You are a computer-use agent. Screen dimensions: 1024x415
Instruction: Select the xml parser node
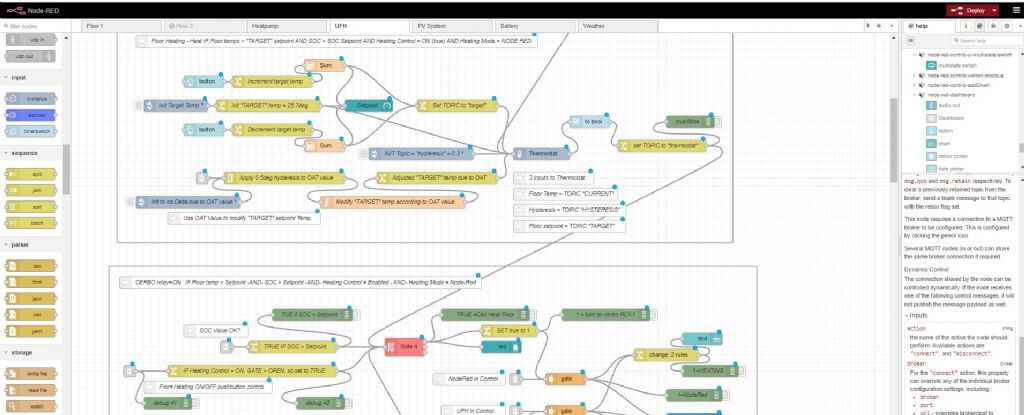pos(31,314)
